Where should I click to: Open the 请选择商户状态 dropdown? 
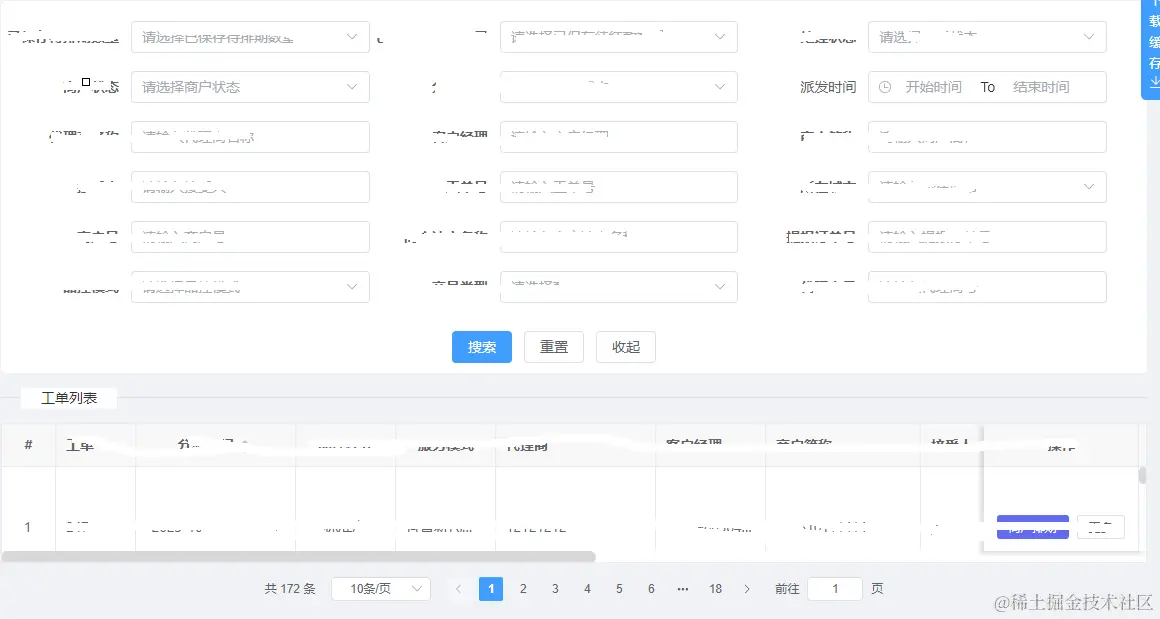coord(250,87)
